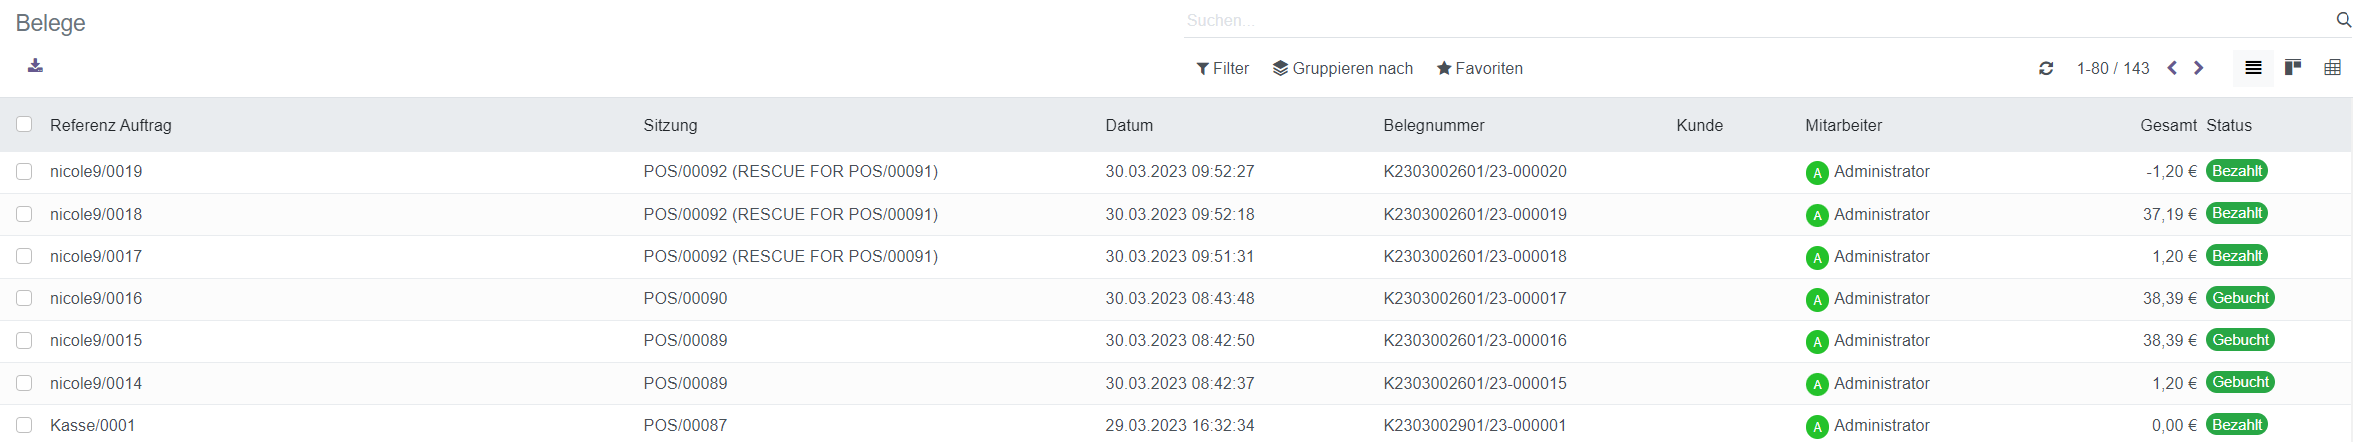Click the search magnifier icon
Screen dimensions: 2353x442
coord(2343,20)
